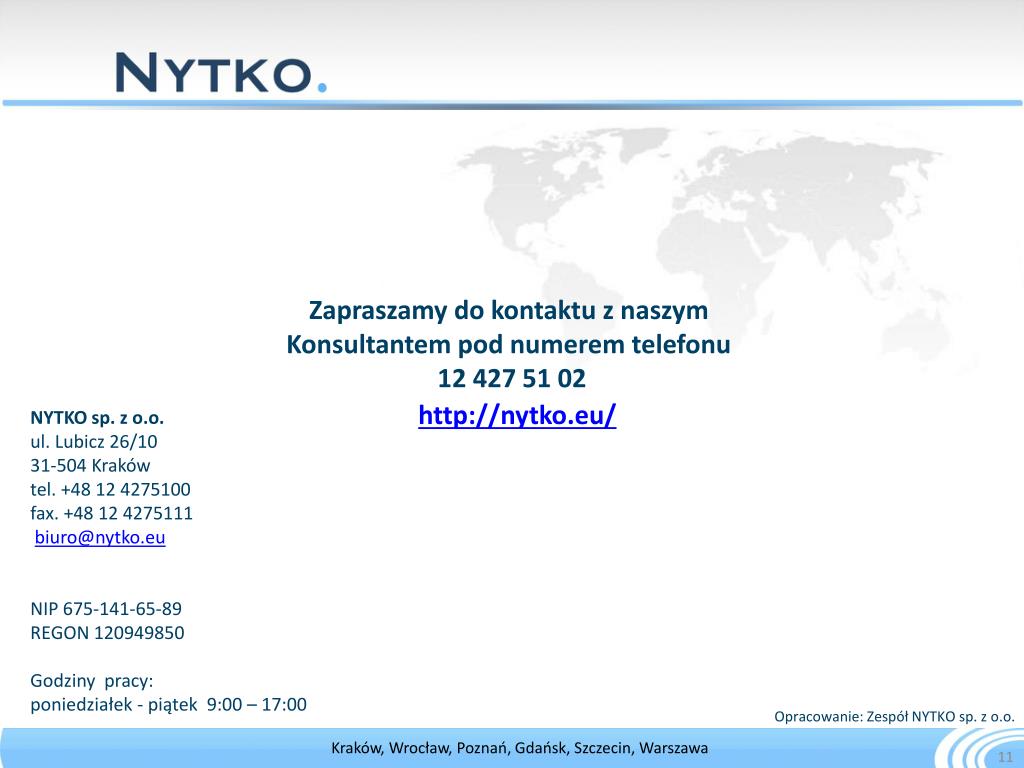Select the address line ul. Lubicz 26/10
The width and height of the screenshot is (1024, 768).
click(93, 442)
